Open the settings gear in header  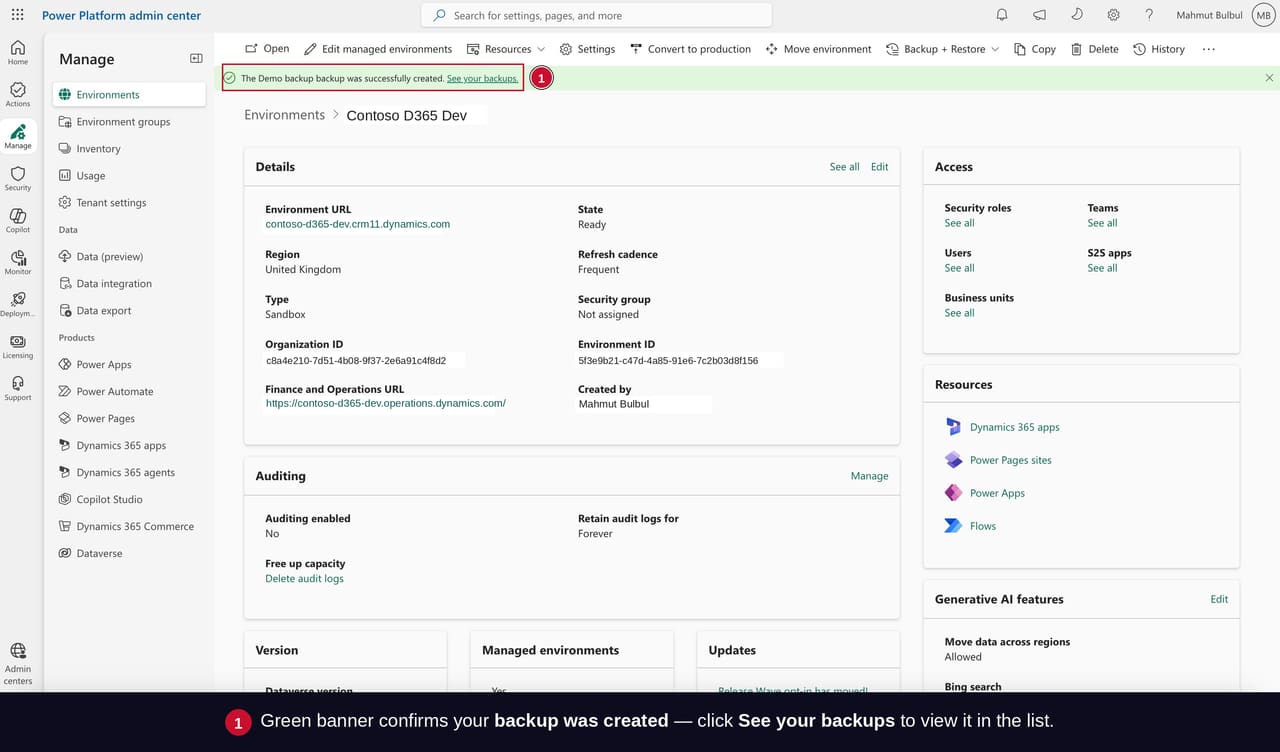pos(1113,15)
